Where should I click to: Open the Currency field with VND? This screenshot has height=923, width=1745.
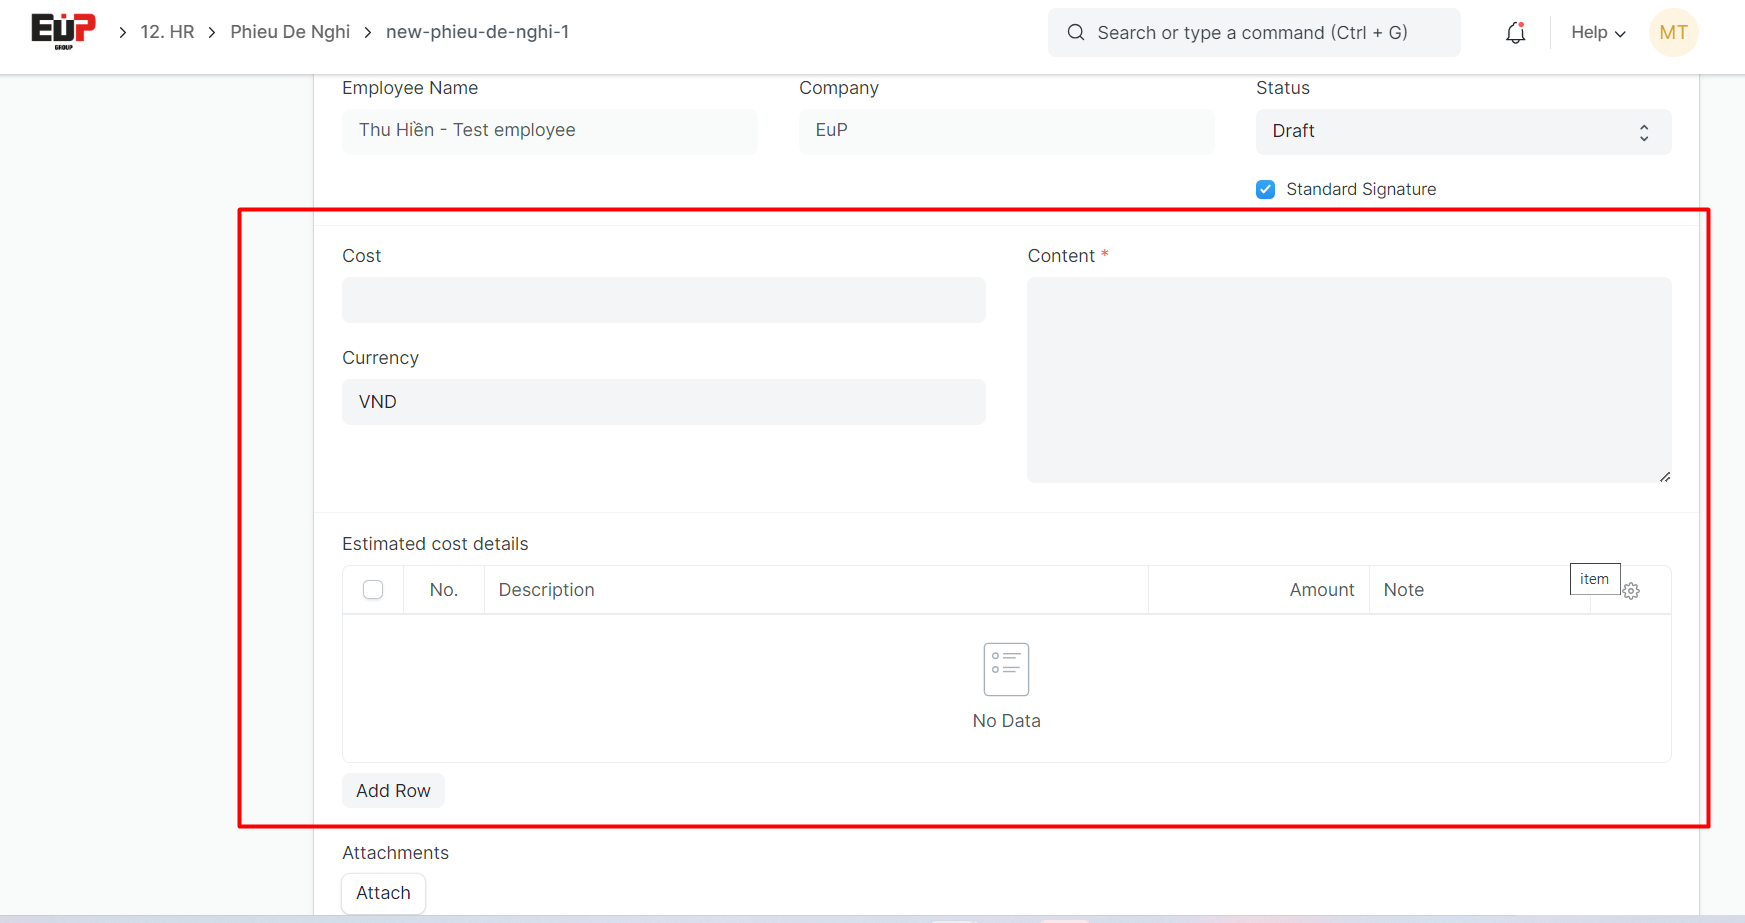point(663,402)
